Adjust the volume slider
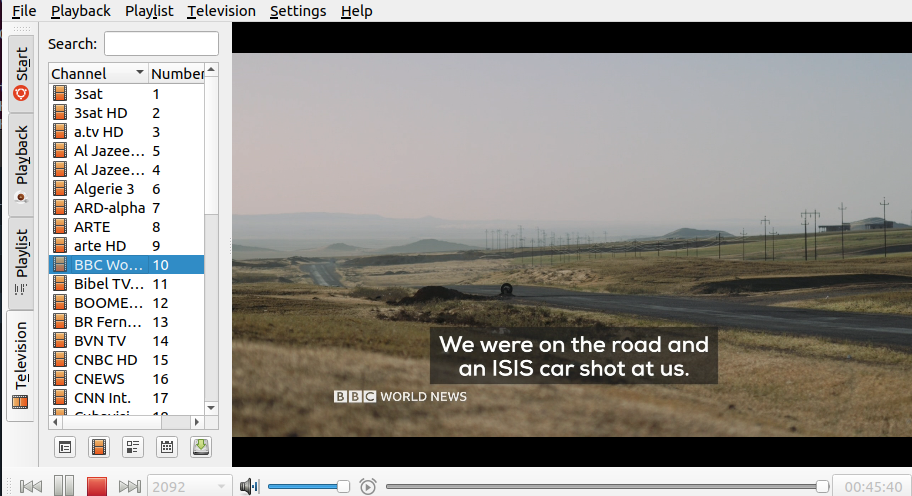 [308, 486]
